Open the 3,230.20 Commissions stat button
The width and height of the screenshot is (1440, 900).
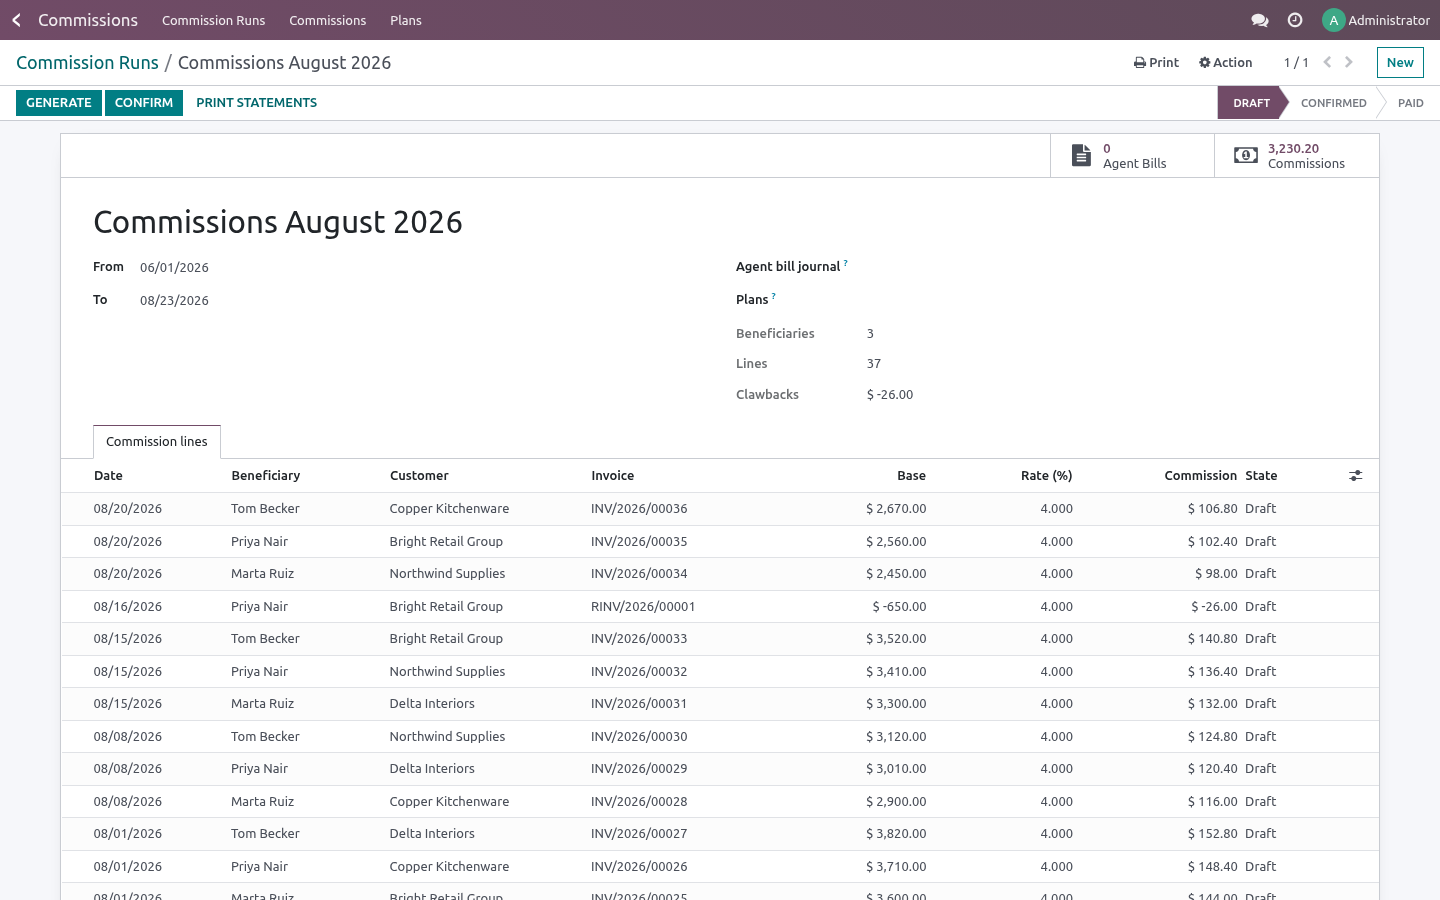click(x=1296, y=156)
